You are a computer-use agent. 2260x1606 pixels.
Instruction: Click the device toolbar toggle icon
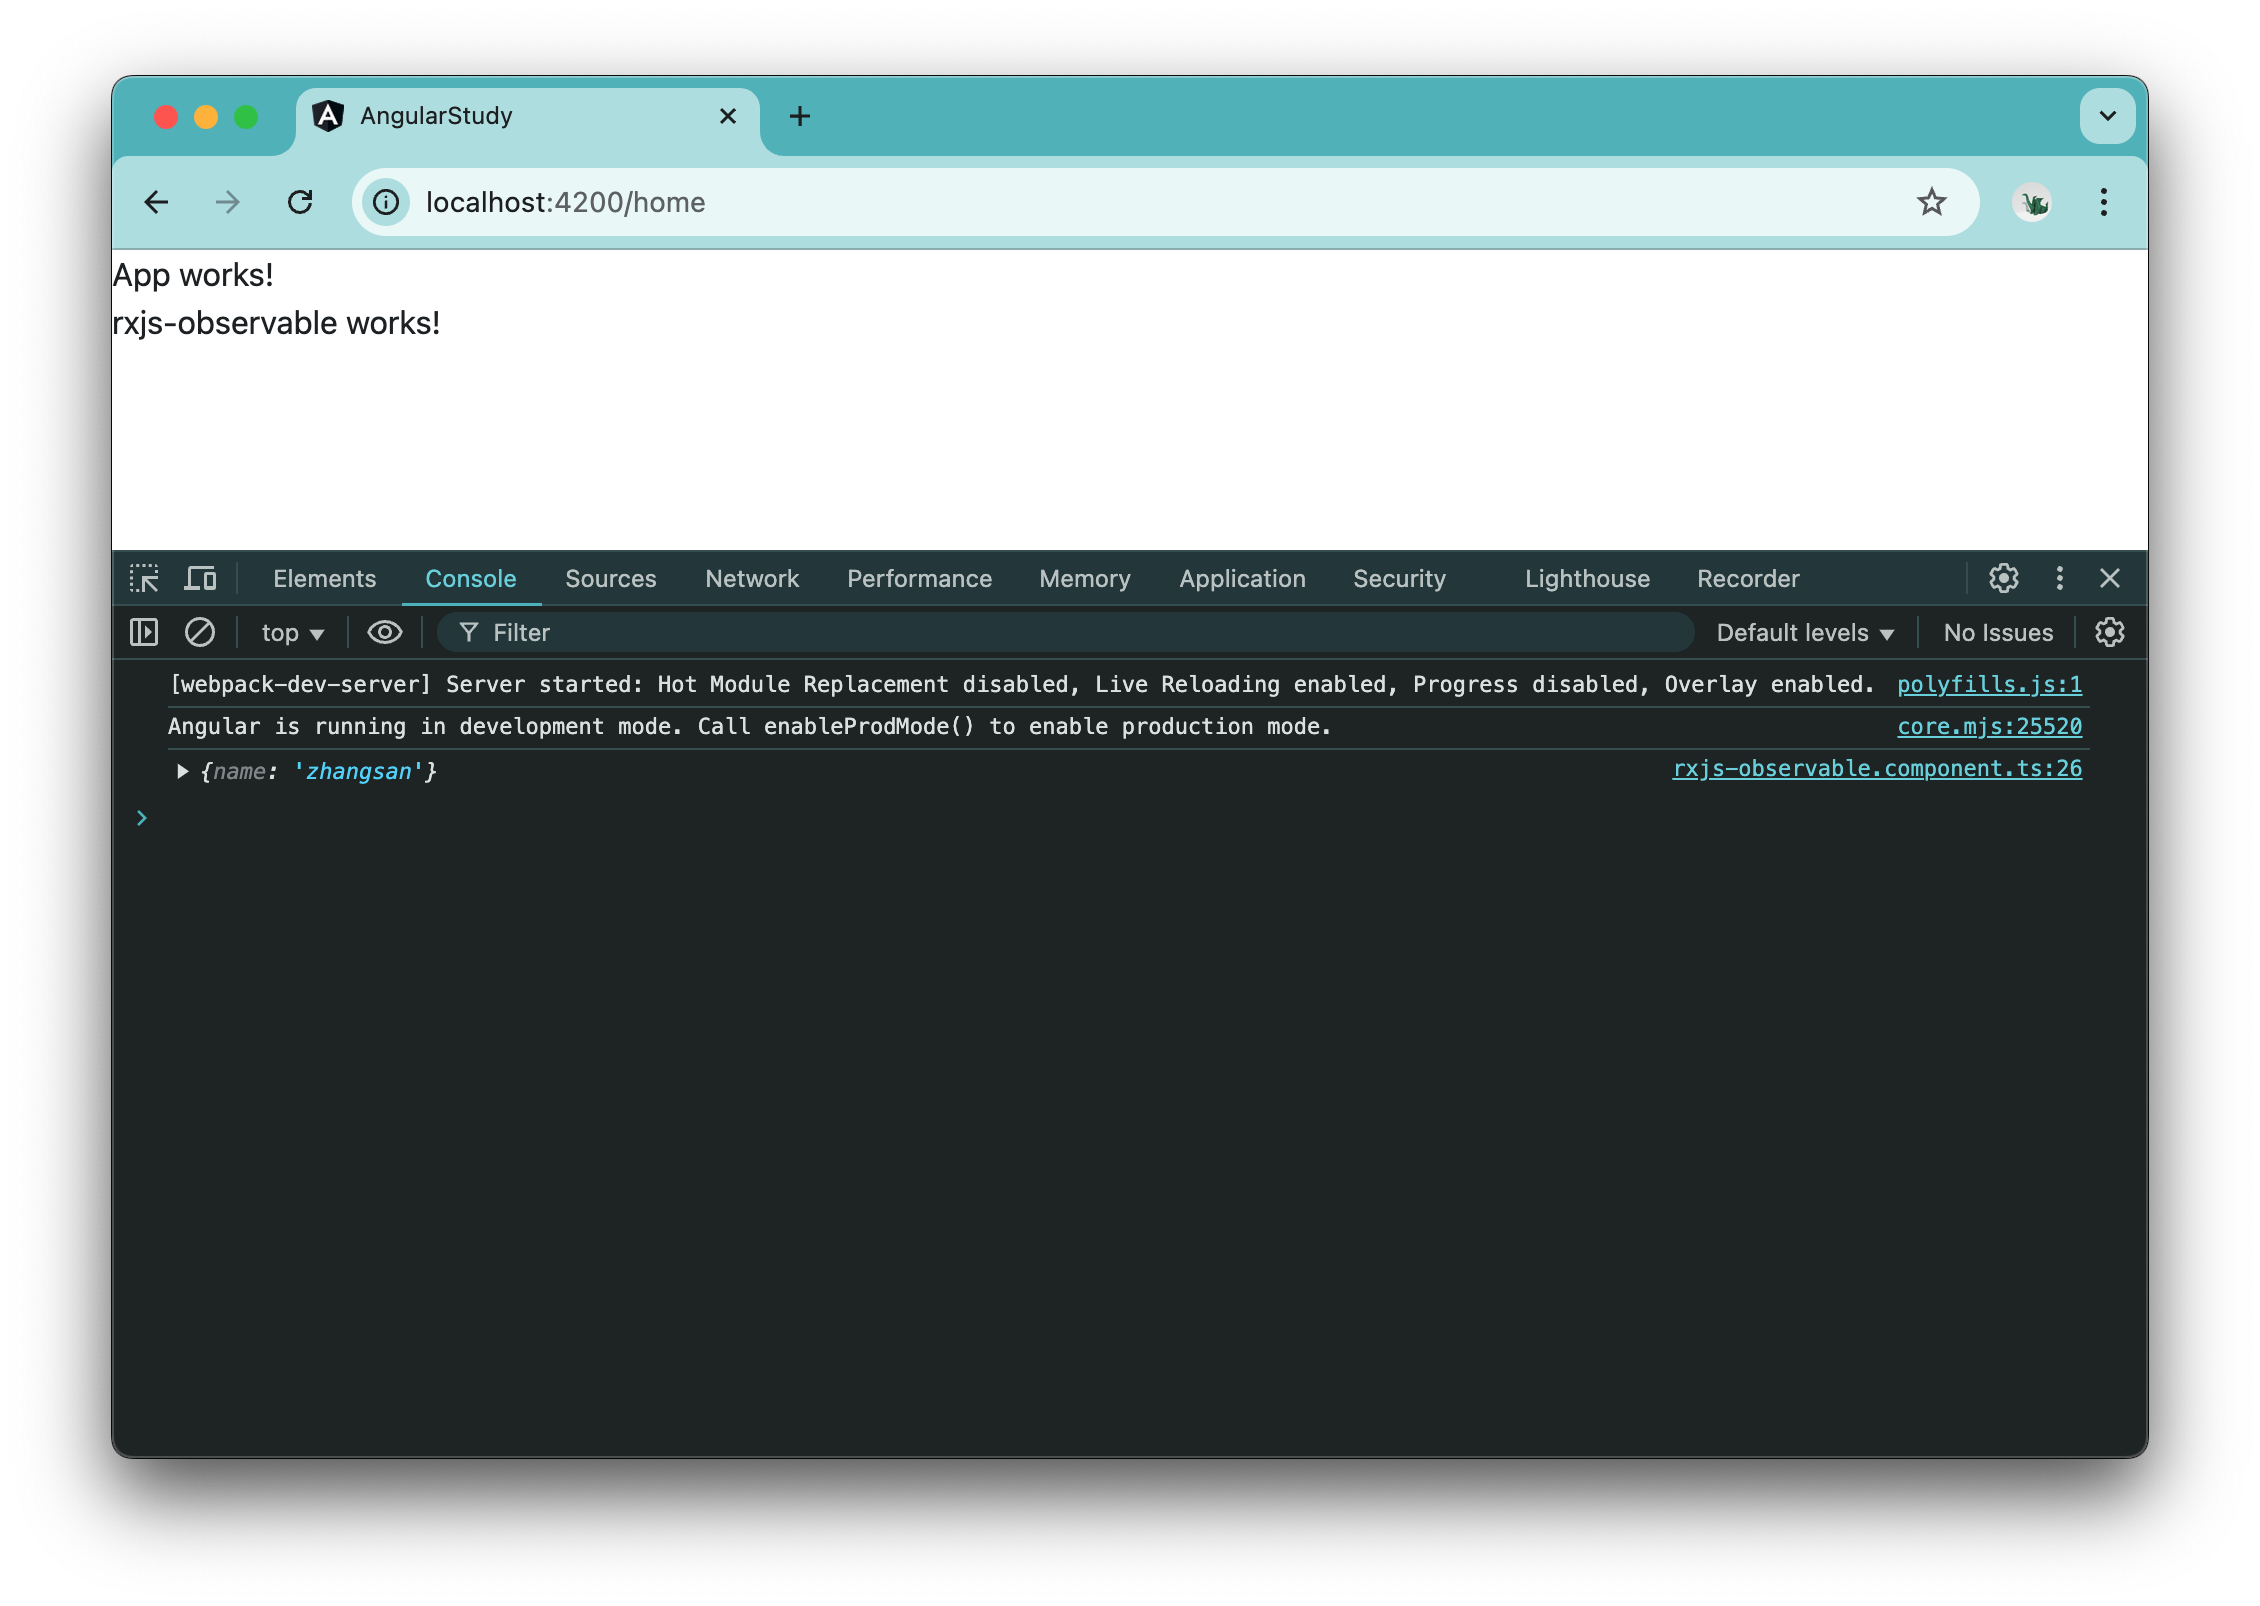(x=203, y=579)
